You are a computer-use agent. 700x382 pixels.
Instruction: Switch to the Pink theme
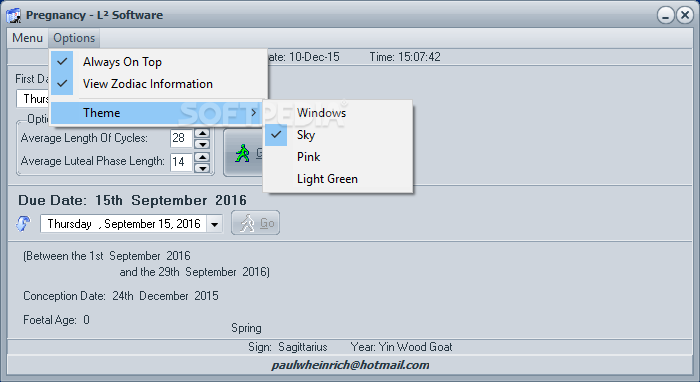pos(338,157)
